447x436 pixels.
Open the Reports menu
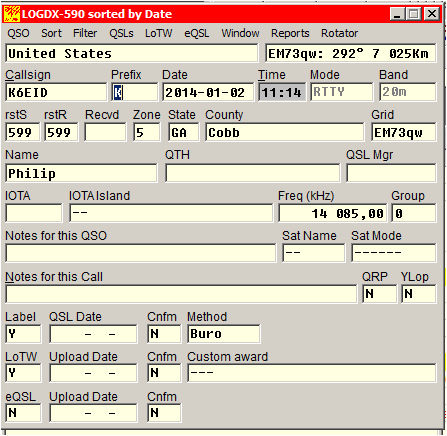tap(290, 33)
